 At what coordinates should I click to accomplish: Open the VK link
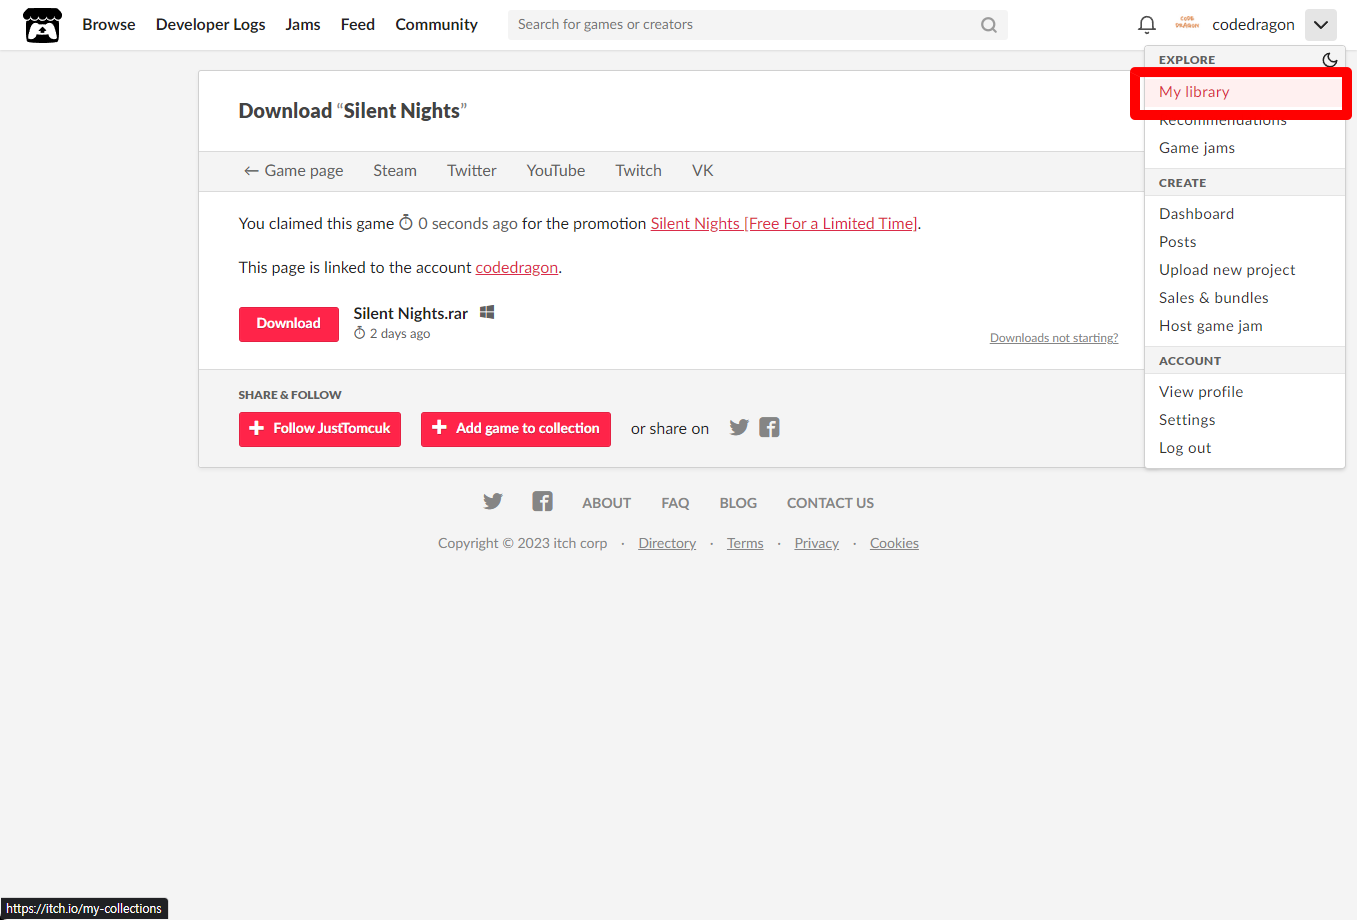click(x=703, y=171)
